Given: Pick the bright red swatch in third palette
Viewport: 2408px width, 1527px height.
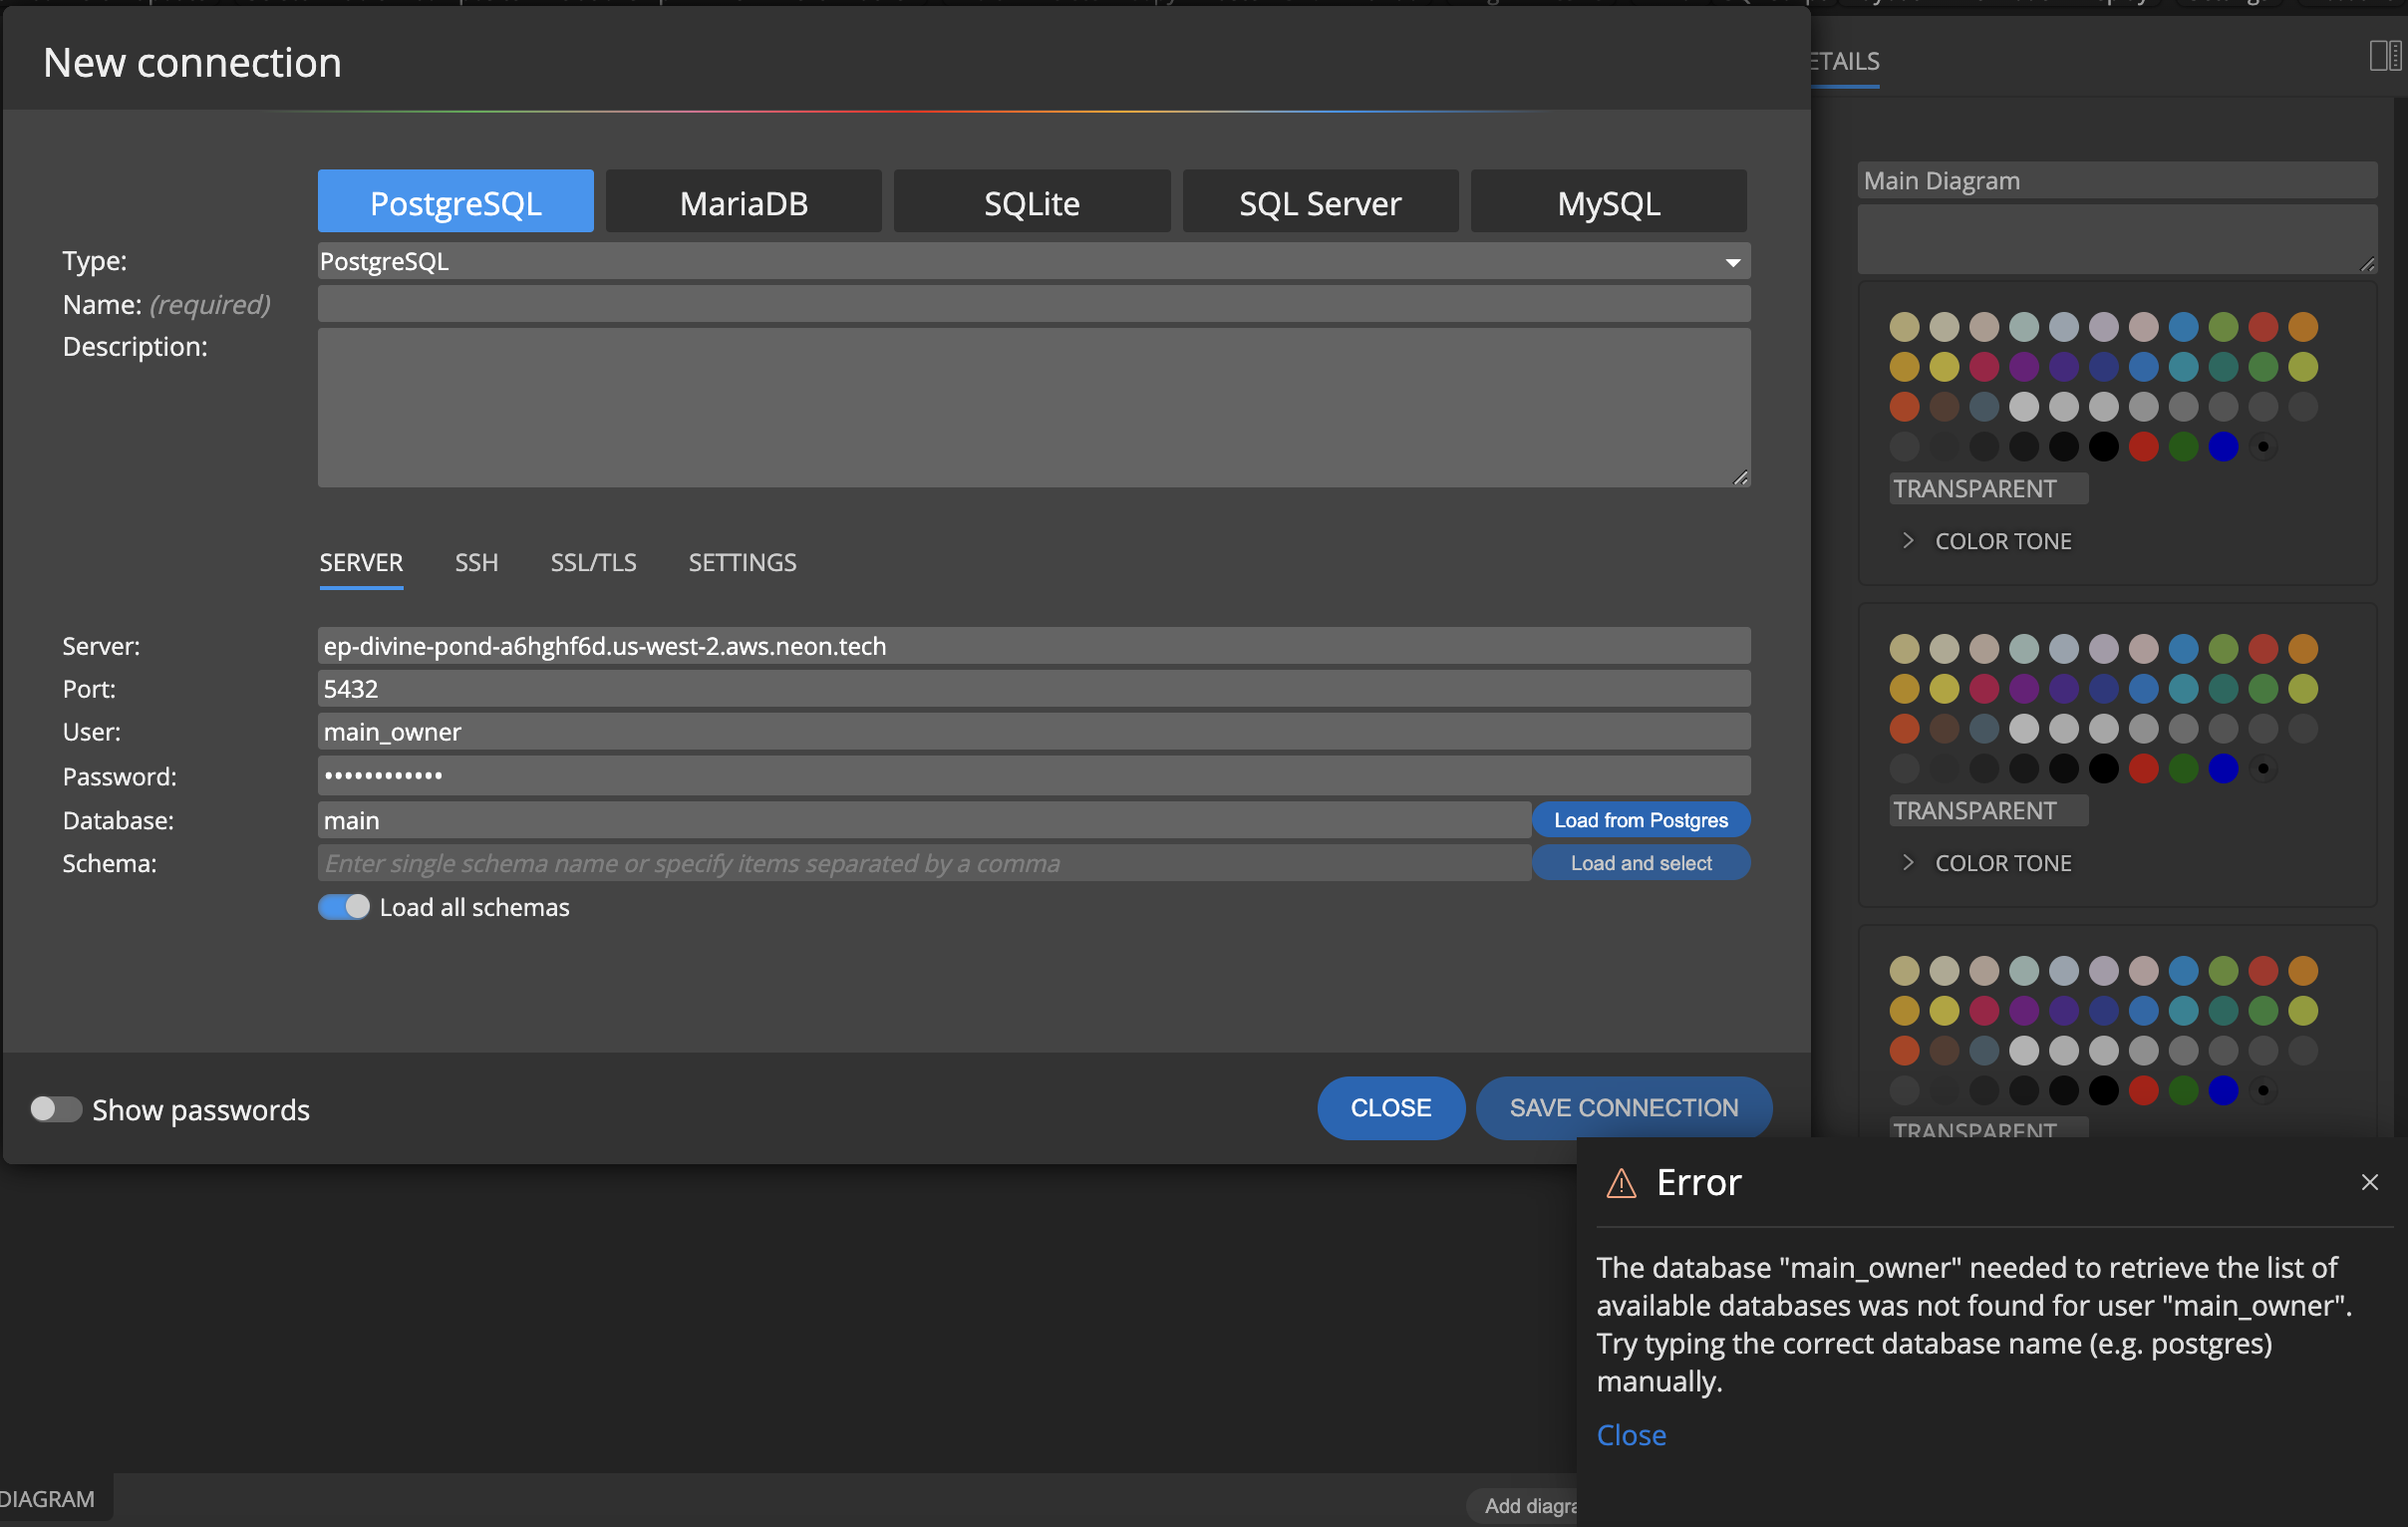Looking at the screenshot, I should [2143, 1090].
